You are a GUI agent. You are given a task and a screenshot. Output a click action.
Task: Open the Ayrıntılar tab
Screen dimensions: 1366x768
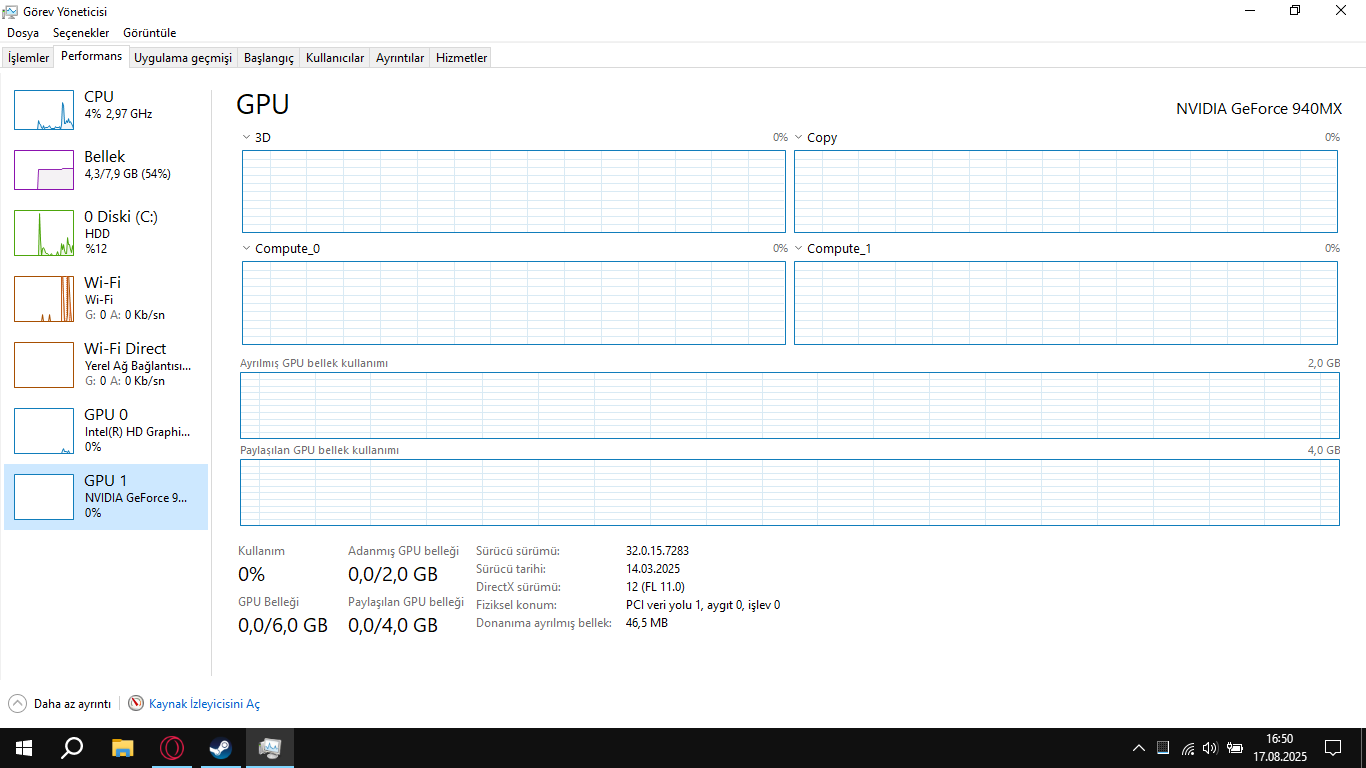click(400, 58)
